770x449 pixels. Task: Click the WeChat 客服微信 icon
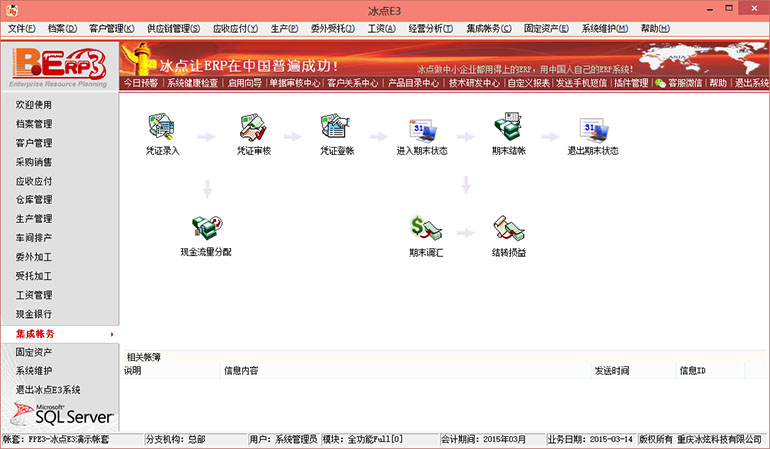(x=660, y=83)
